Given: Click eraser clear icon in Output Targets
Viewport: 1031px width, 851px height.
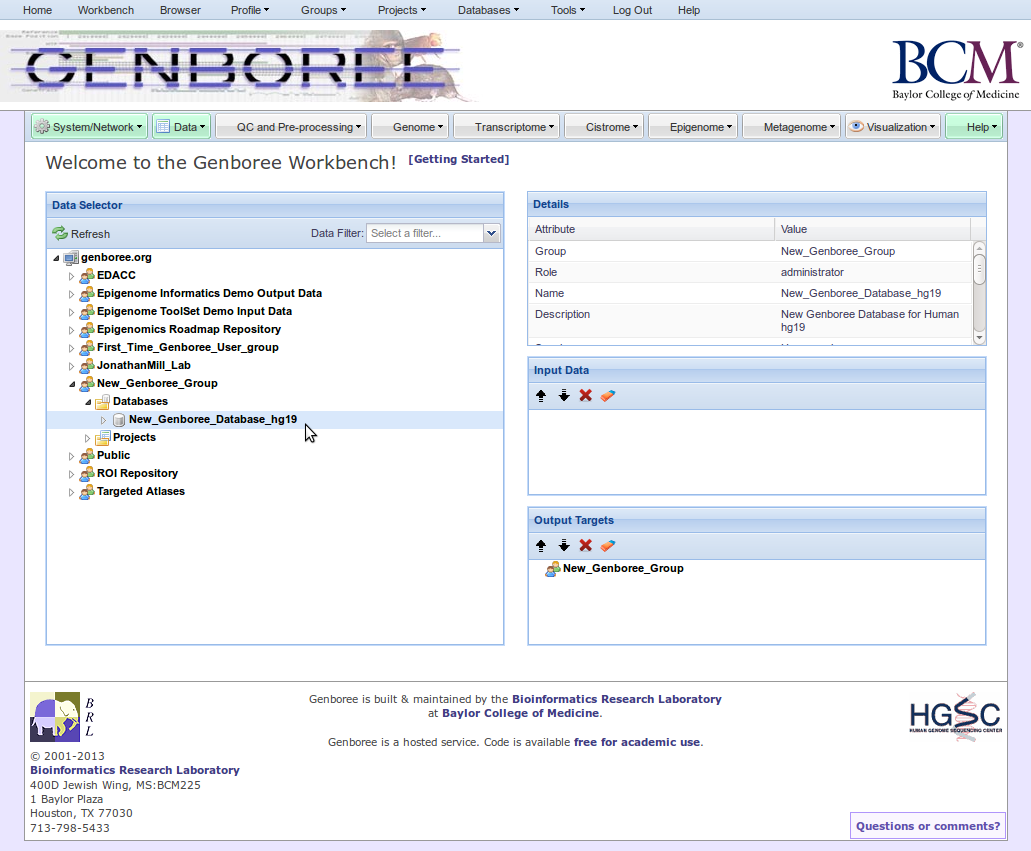Looking at the screenshot, I should [608, 546].
